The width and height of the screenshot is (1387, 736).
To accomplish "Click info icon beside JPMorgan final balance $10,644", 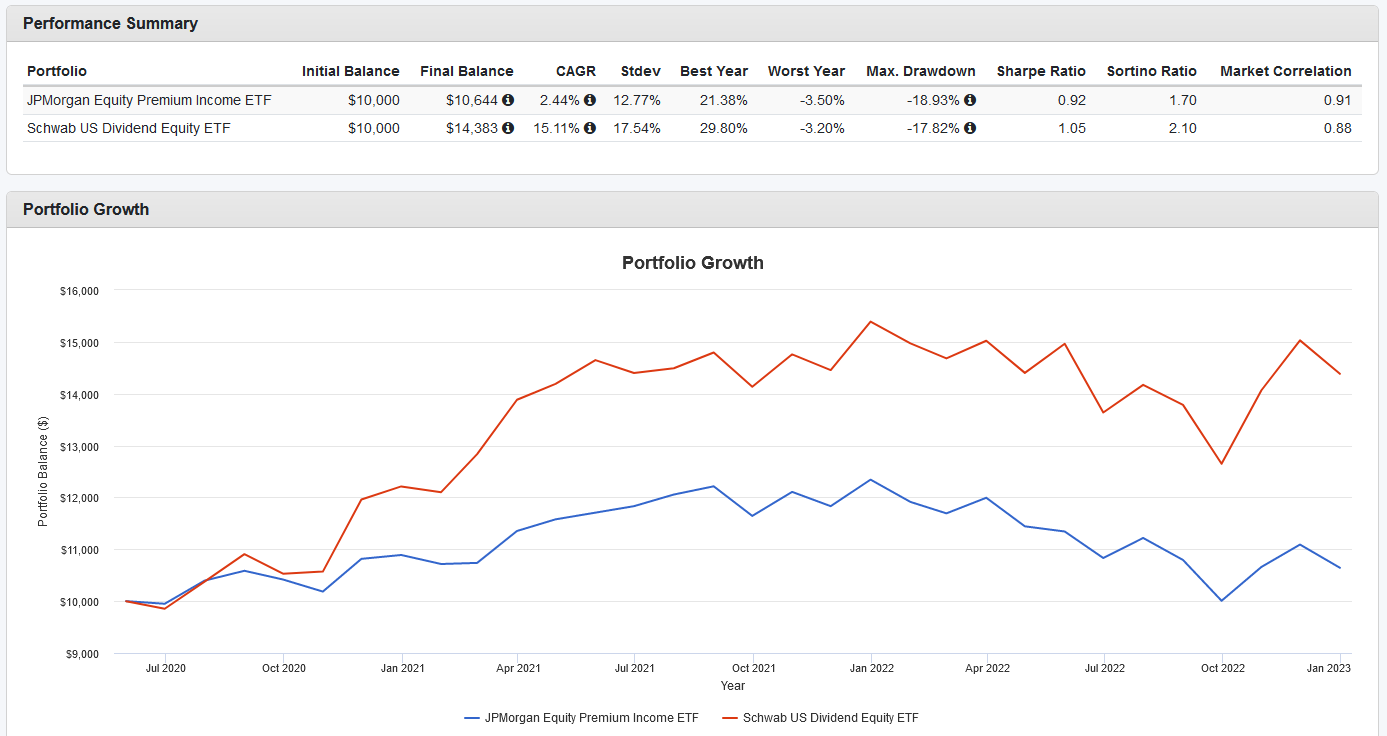I will (508, 100).
